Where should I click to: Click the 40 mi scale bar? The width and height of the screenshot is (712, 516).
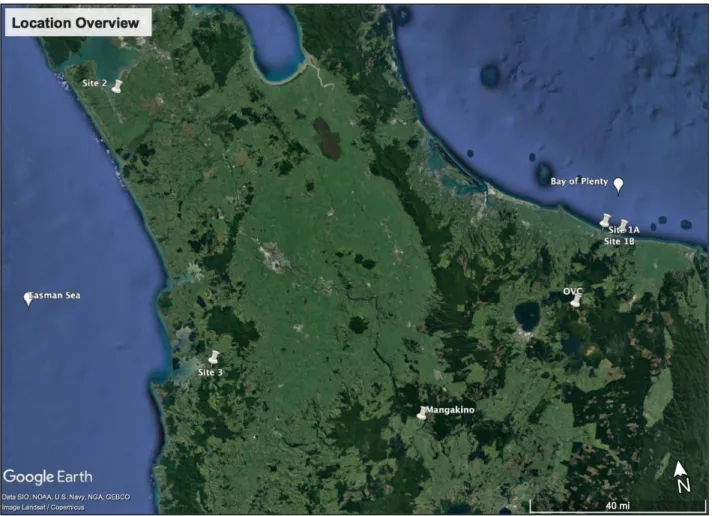coord(618,505)
